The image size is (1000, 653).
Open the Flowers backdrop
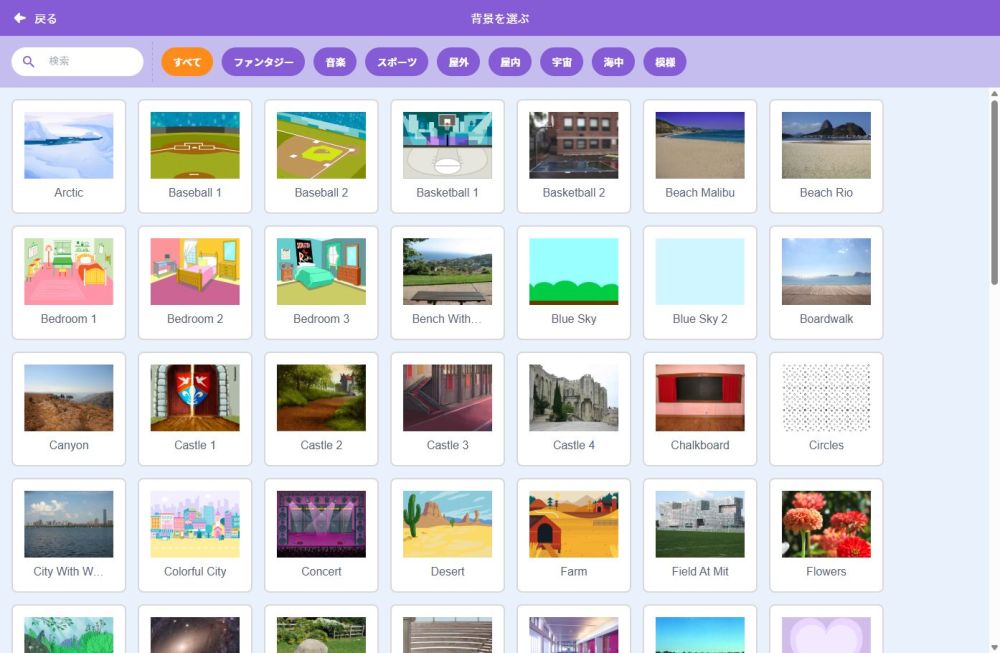click(x=827, y=535)
